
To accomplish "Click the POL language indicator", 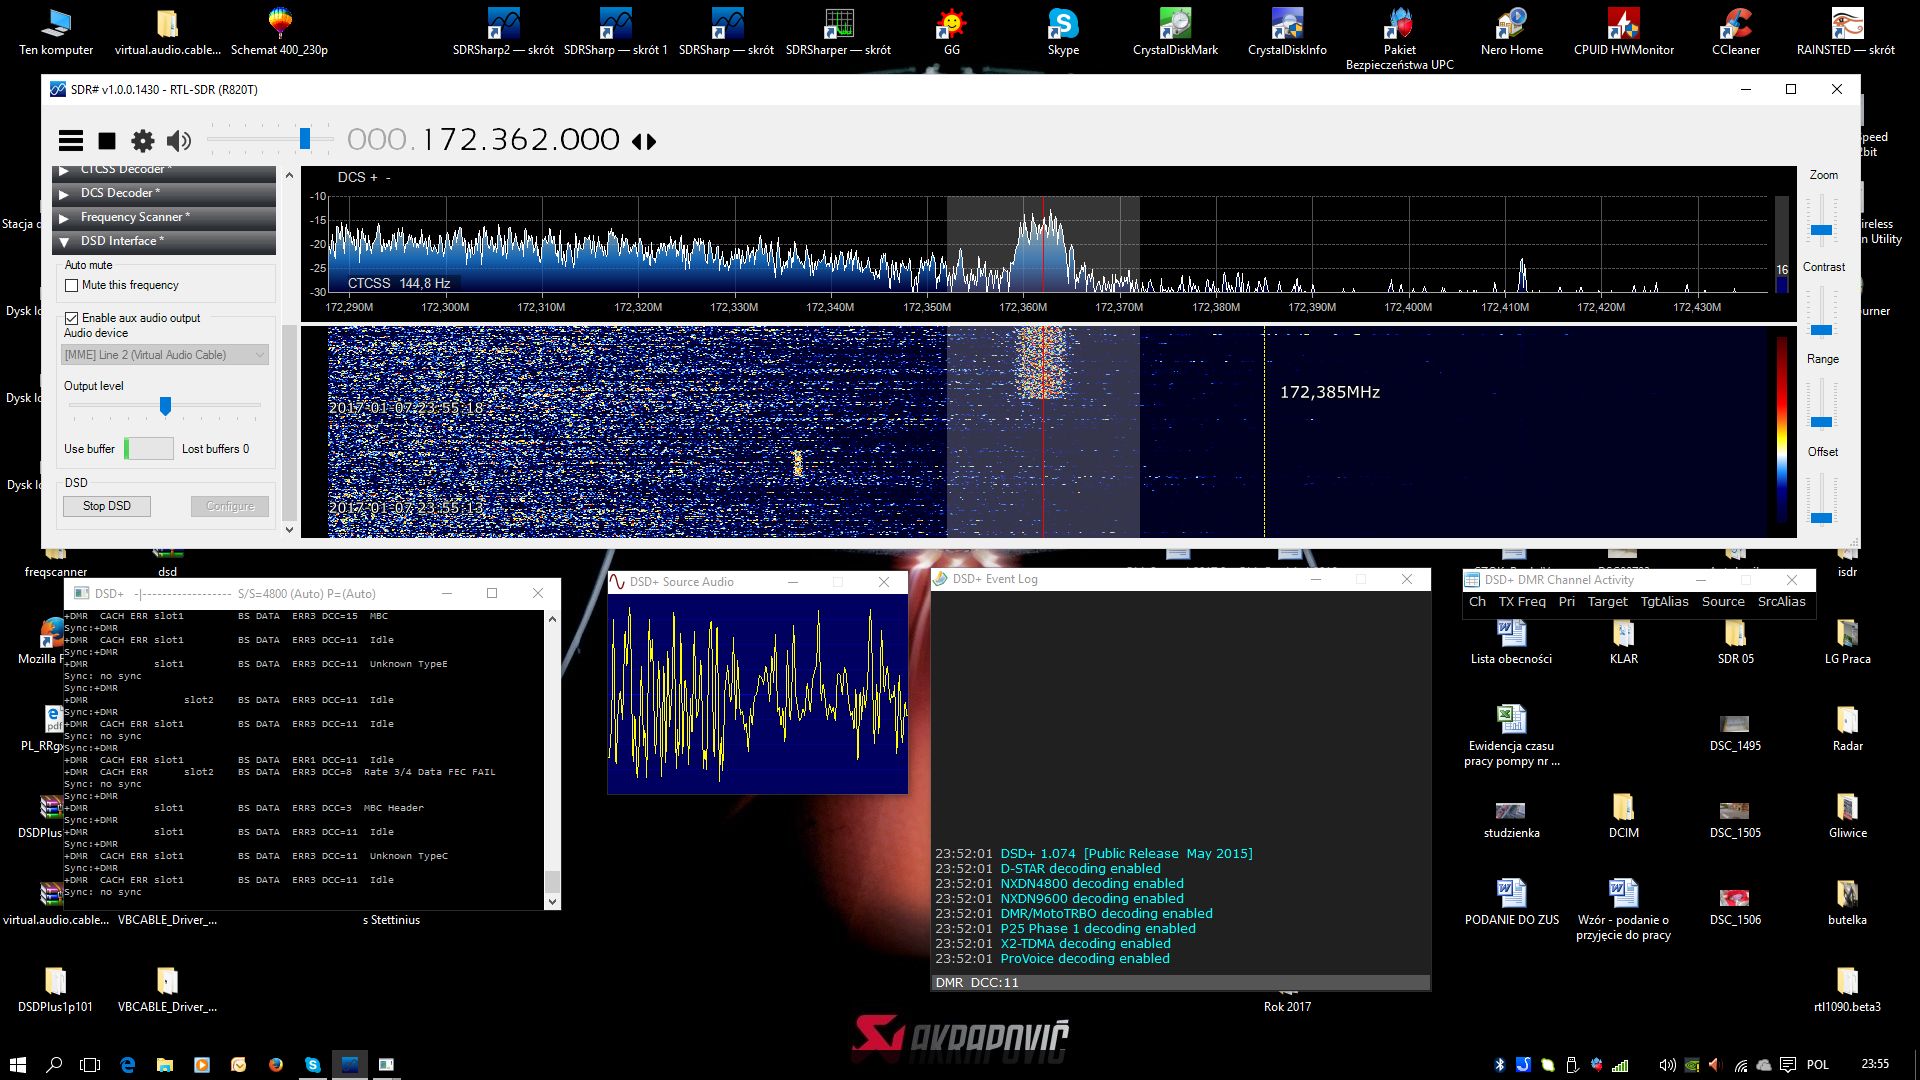I will (1818, 1065).
